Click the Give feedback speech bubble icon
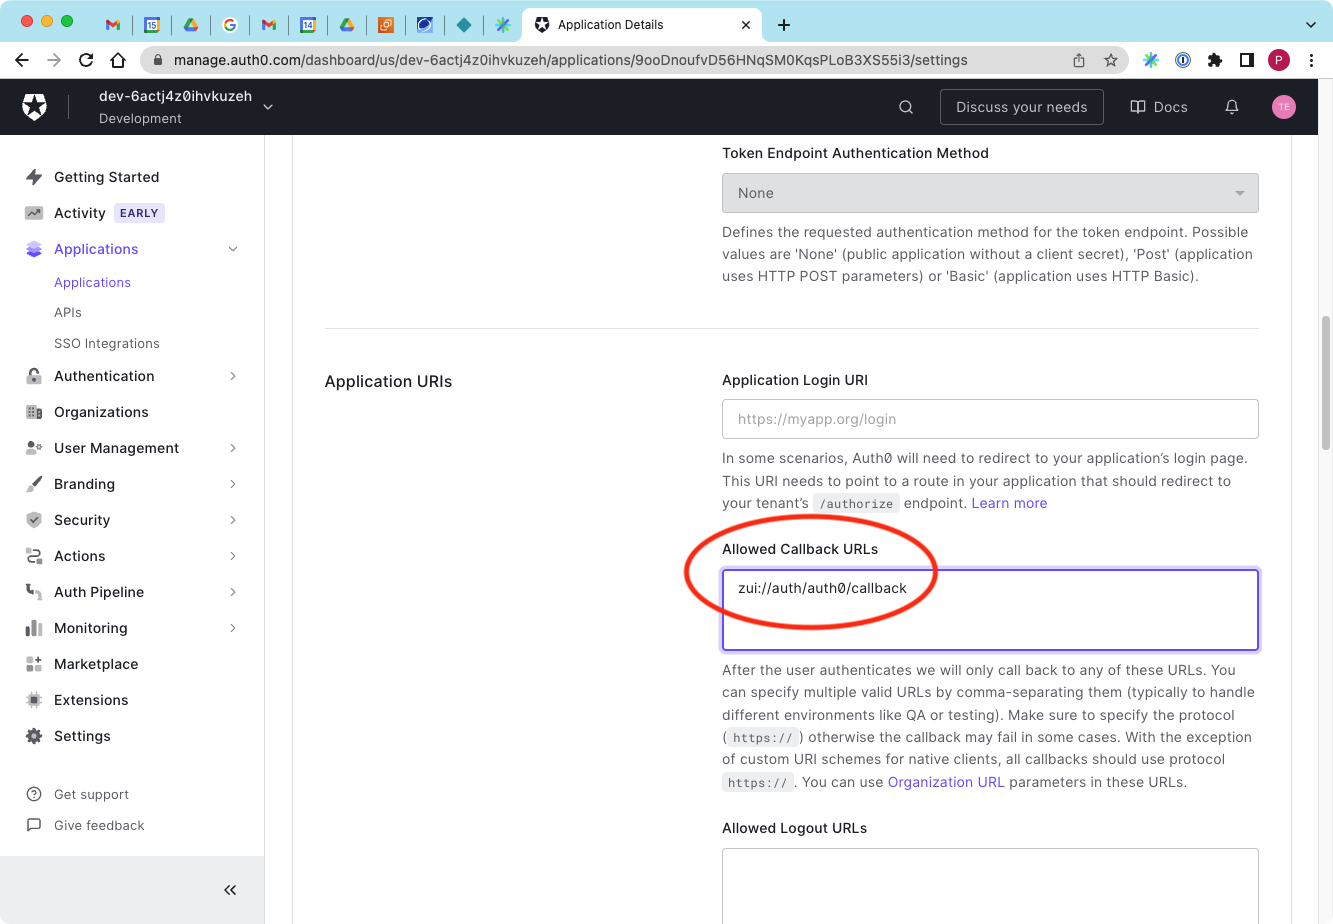1333x924 pixels. [34, 825]
